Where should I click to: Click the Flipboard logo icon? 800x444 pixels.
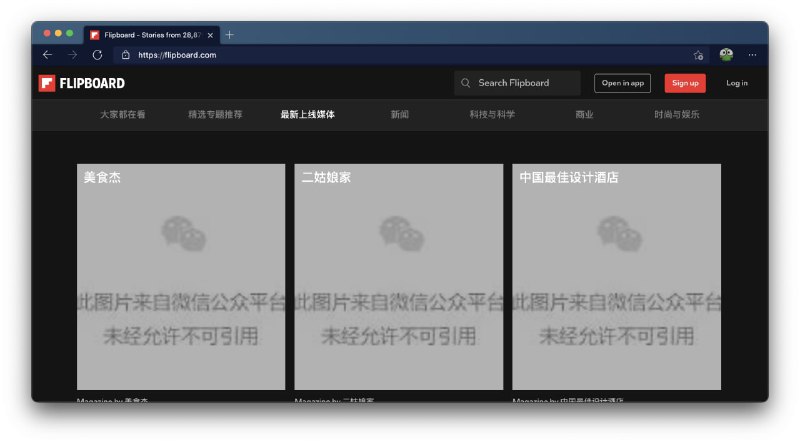click(x=47, y=83)
